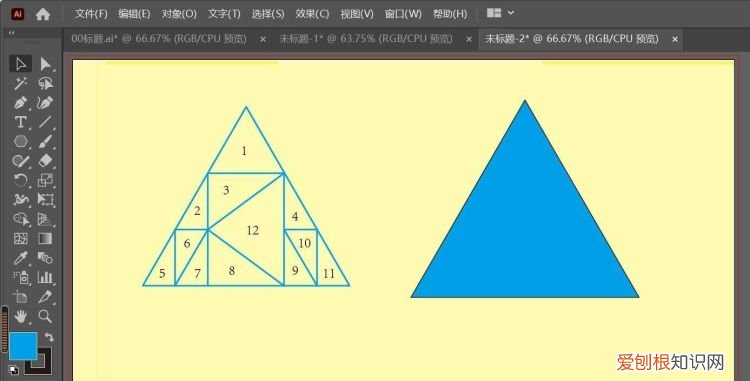
Task: Pick the Hand tool
Action: click(21, 316)
